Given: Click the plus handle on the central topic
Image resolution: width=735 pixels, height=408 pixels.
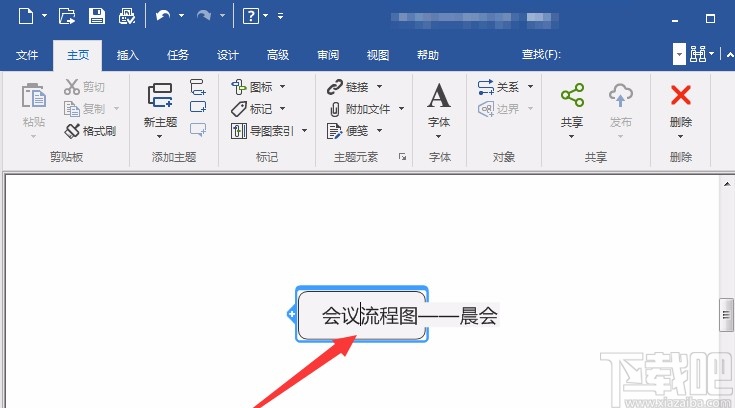Looking at the screenshot, I should click(292, 314).
